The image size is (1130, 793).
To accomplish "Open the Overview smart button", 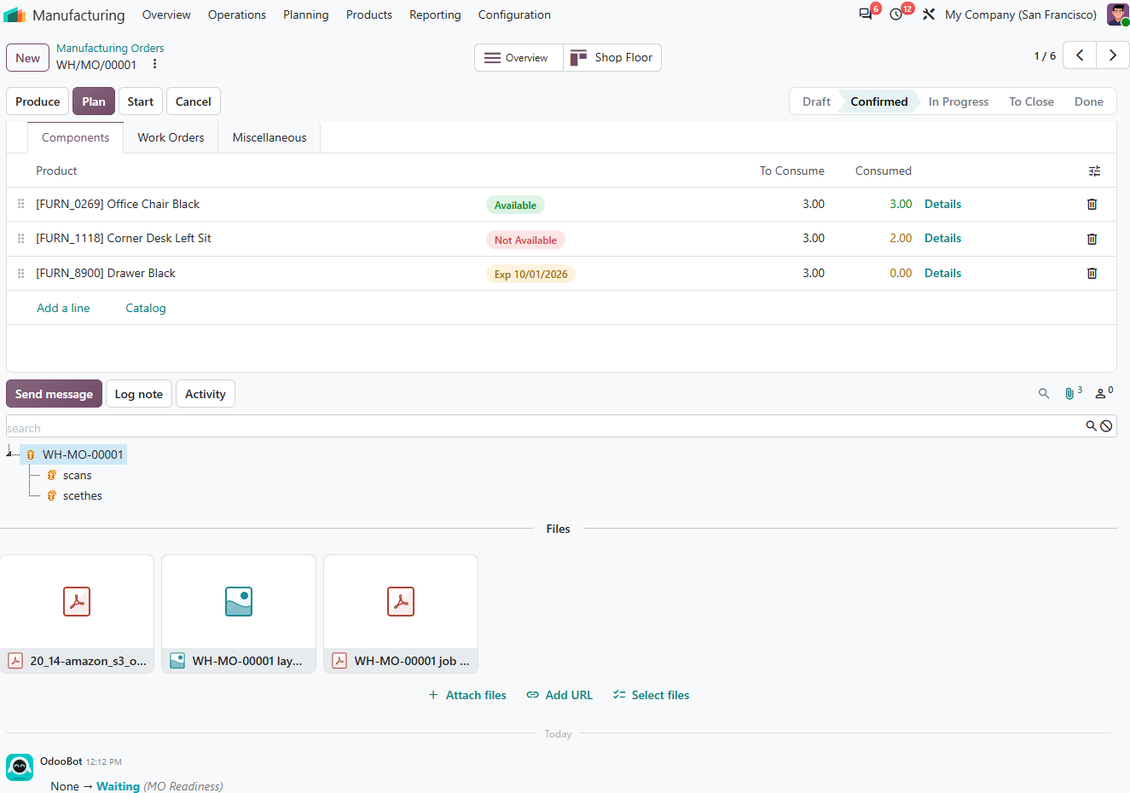I will [x=519, y=58].
